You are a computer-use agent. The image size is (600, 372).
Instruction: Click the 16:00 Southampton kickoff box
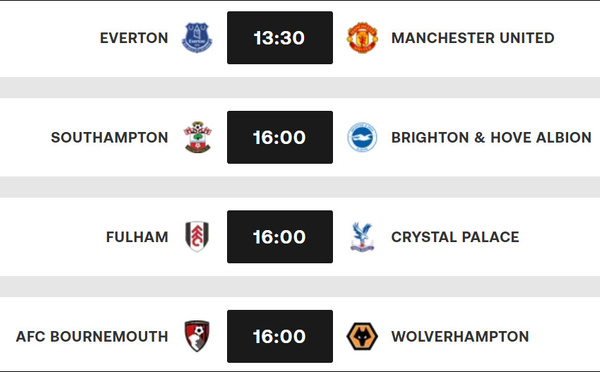pyautogui.click(x=280, y=137)
